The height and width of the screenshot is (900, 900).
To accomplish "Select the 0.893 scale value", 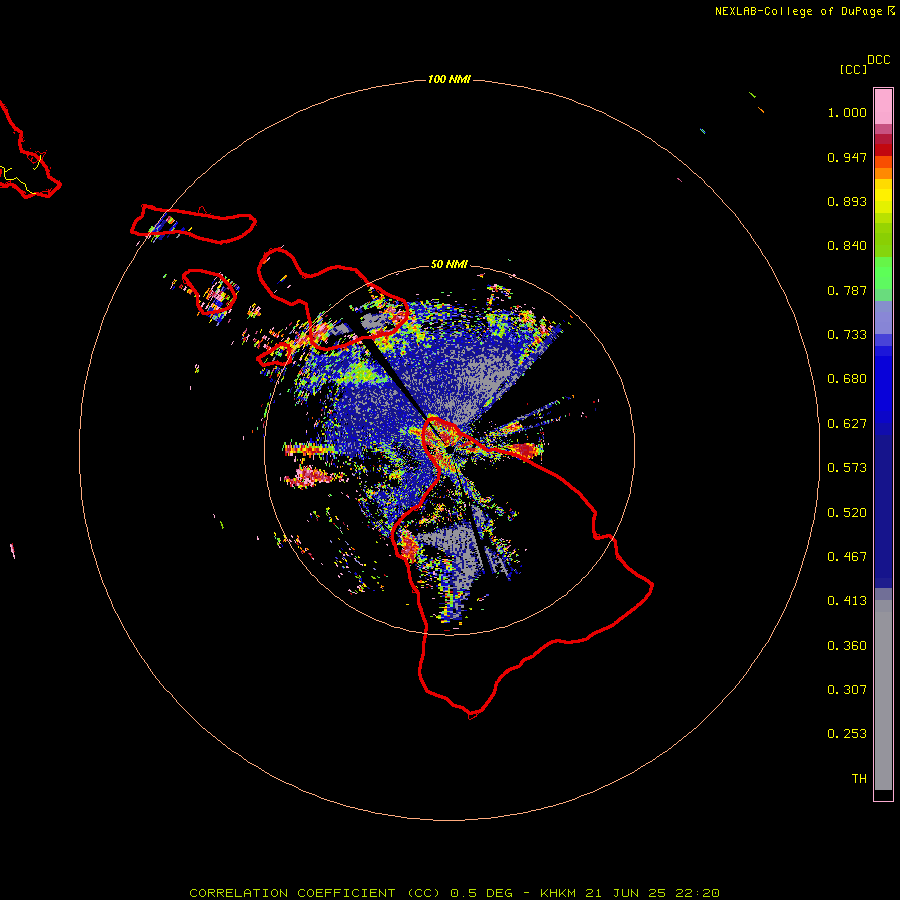I will click(847, 201).
